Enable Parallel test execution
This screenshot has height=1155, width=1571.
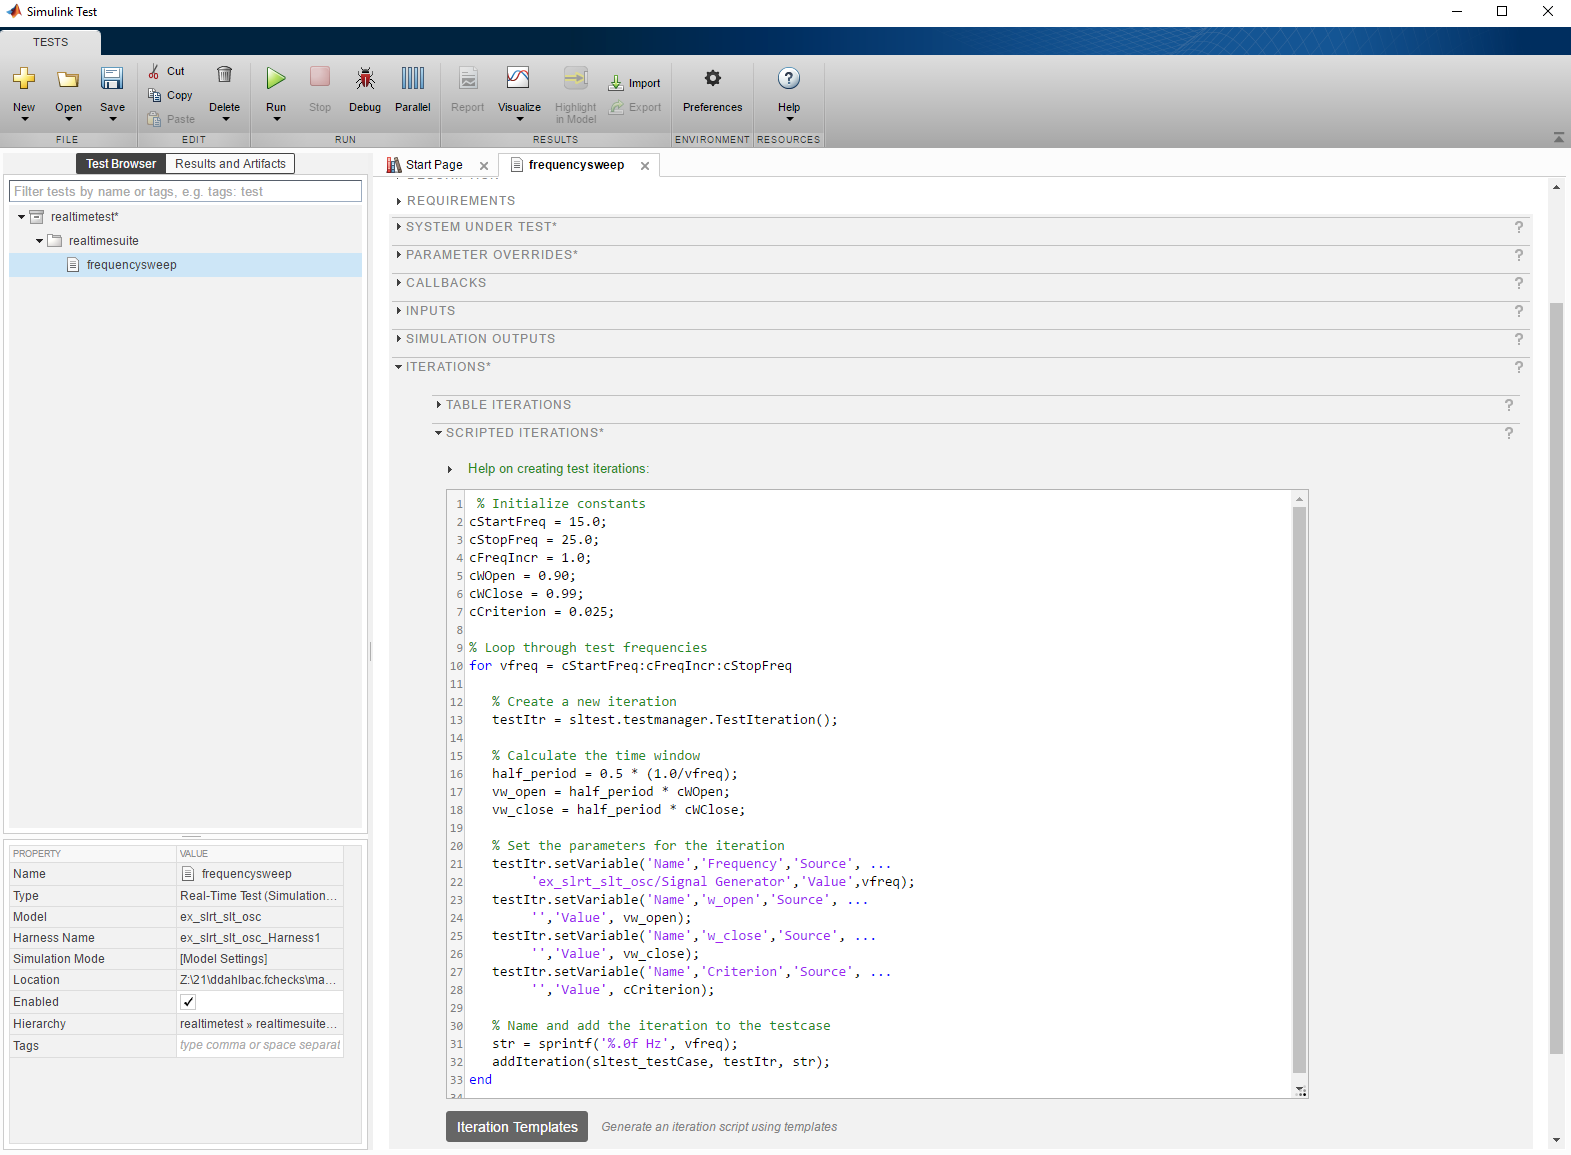412,79
